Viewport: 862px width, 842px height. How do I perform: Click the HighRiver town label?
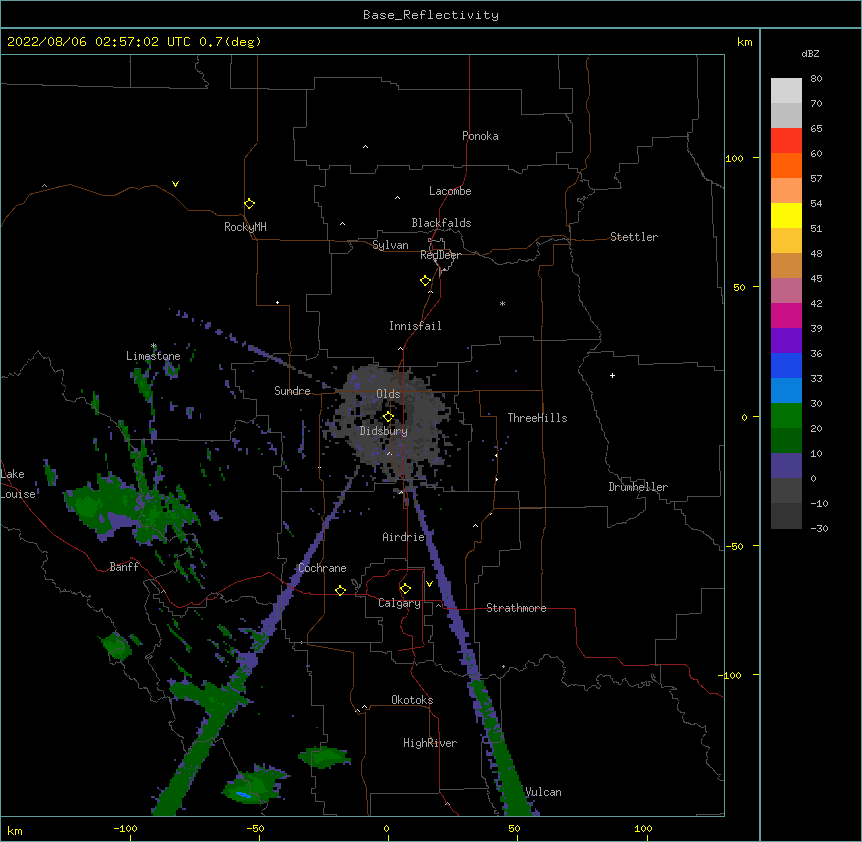pos(430,743)
